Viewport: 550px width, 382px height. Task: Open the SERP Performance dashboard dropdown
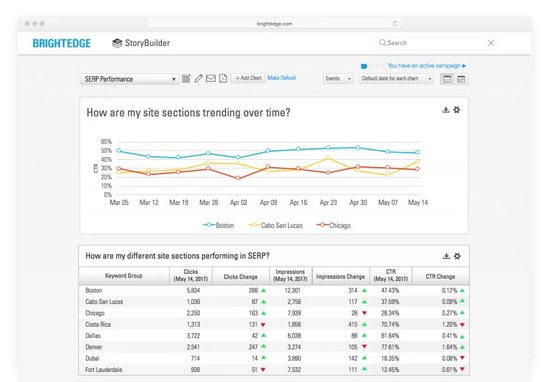(129, 79)
